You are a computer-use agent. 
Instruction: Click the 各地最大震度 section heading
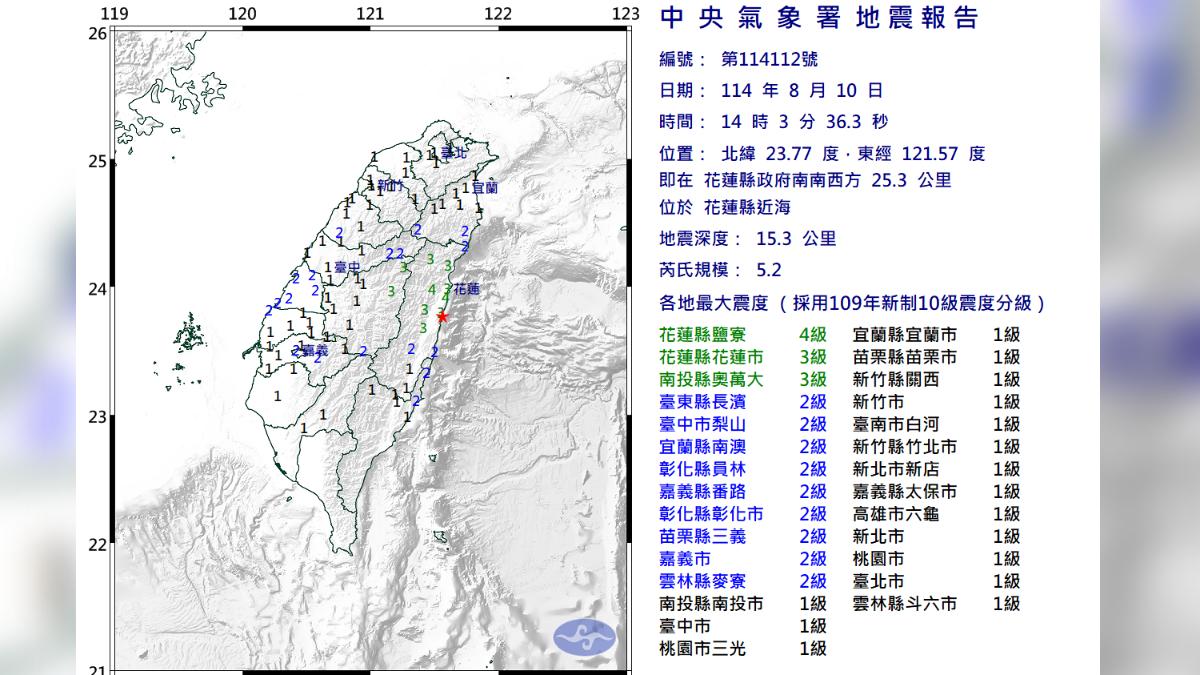coord(853,304)
